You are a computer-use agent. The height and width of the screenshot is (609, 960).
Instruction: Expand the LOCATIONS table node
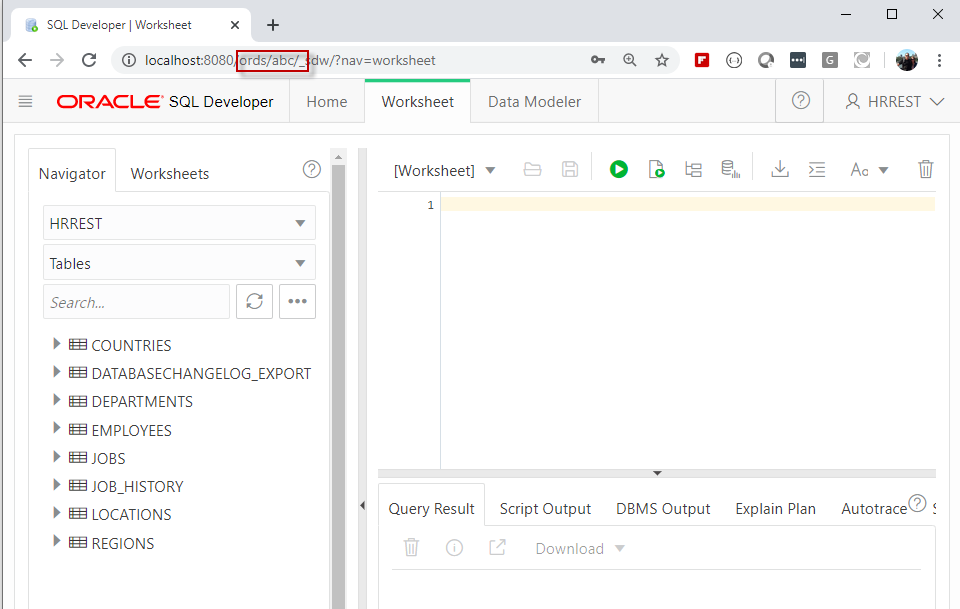(56, 513)
